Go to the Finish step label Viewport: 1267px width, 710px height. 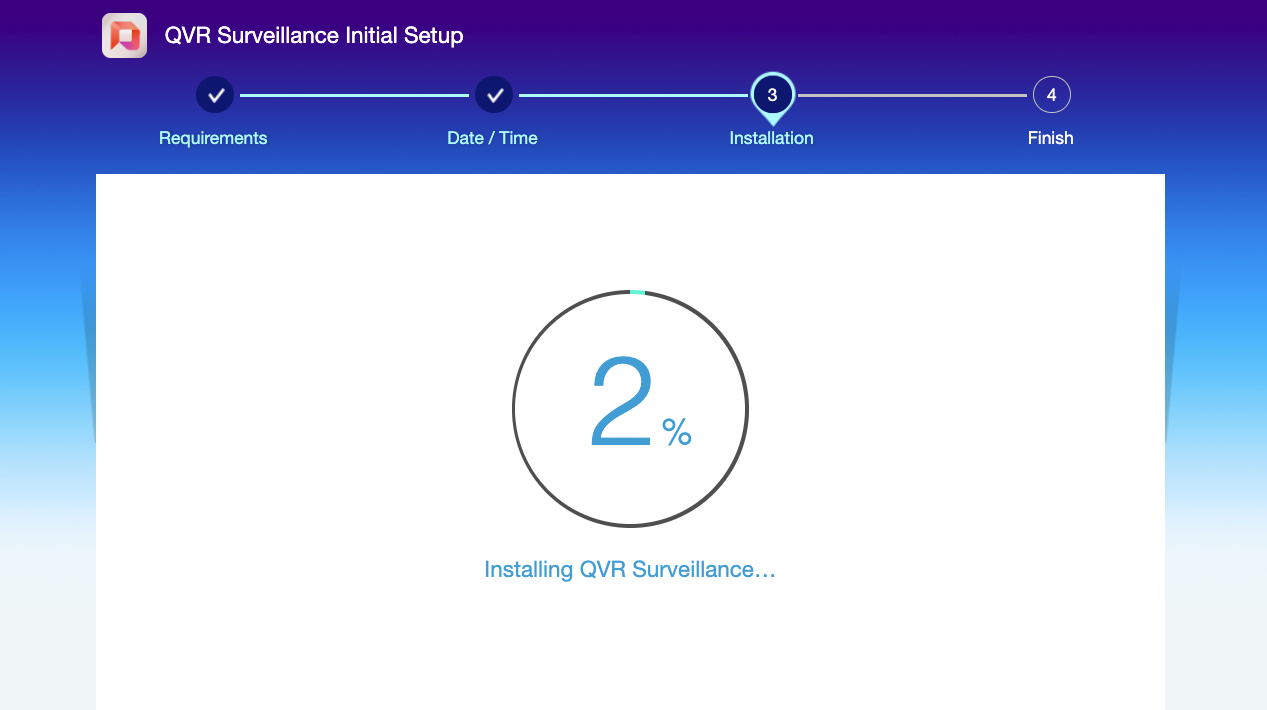[x=1050, y=138]
